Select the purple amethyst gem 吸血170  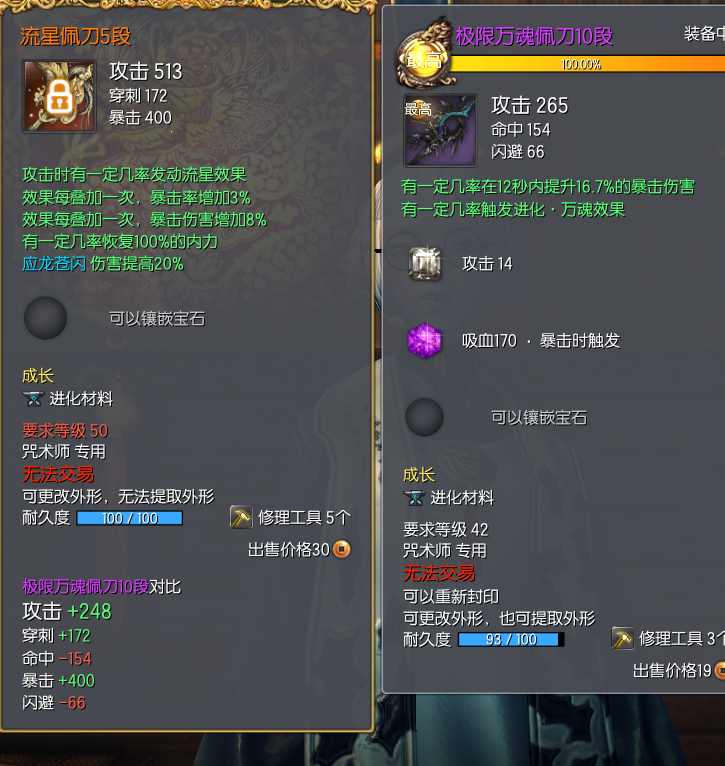click(425, 340)
